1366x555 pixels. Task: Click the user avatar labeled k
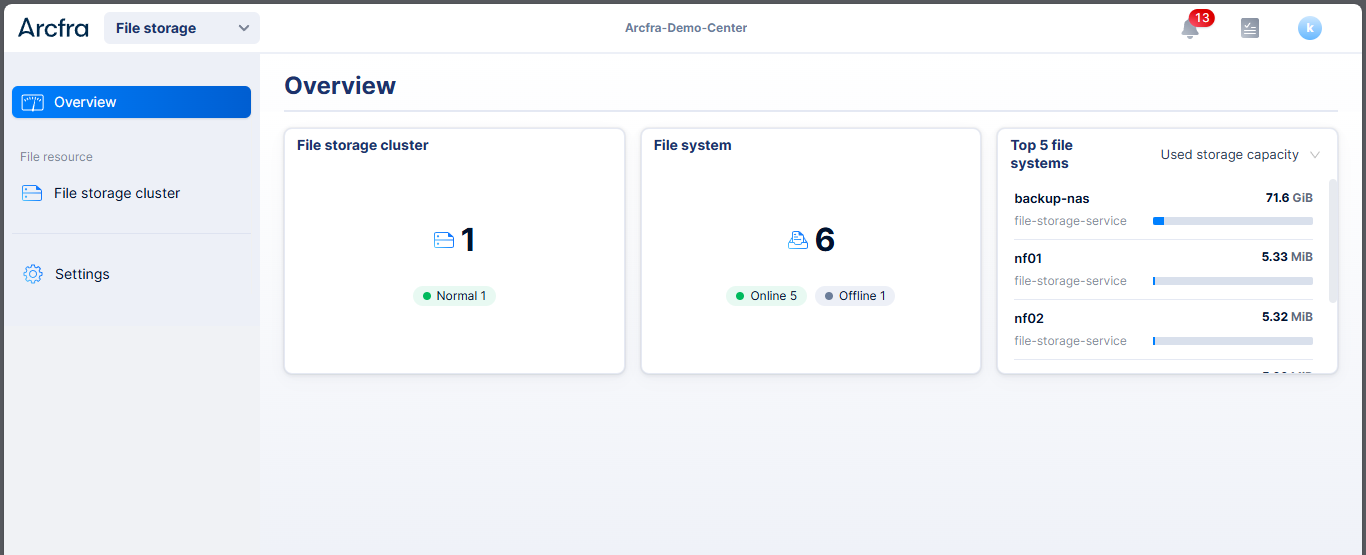(x=1309, y=28)
